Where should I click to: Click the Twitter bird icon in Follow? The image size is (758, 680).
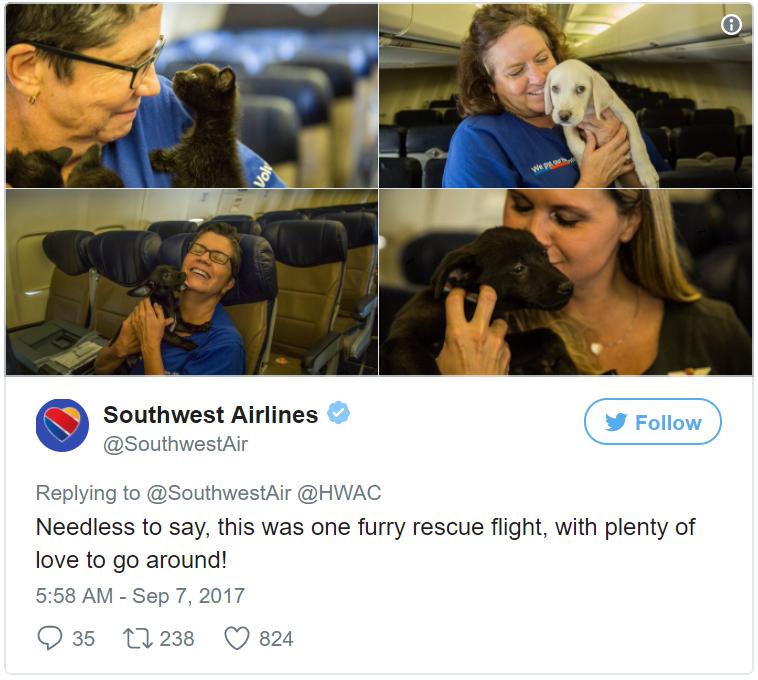[616, 422]
